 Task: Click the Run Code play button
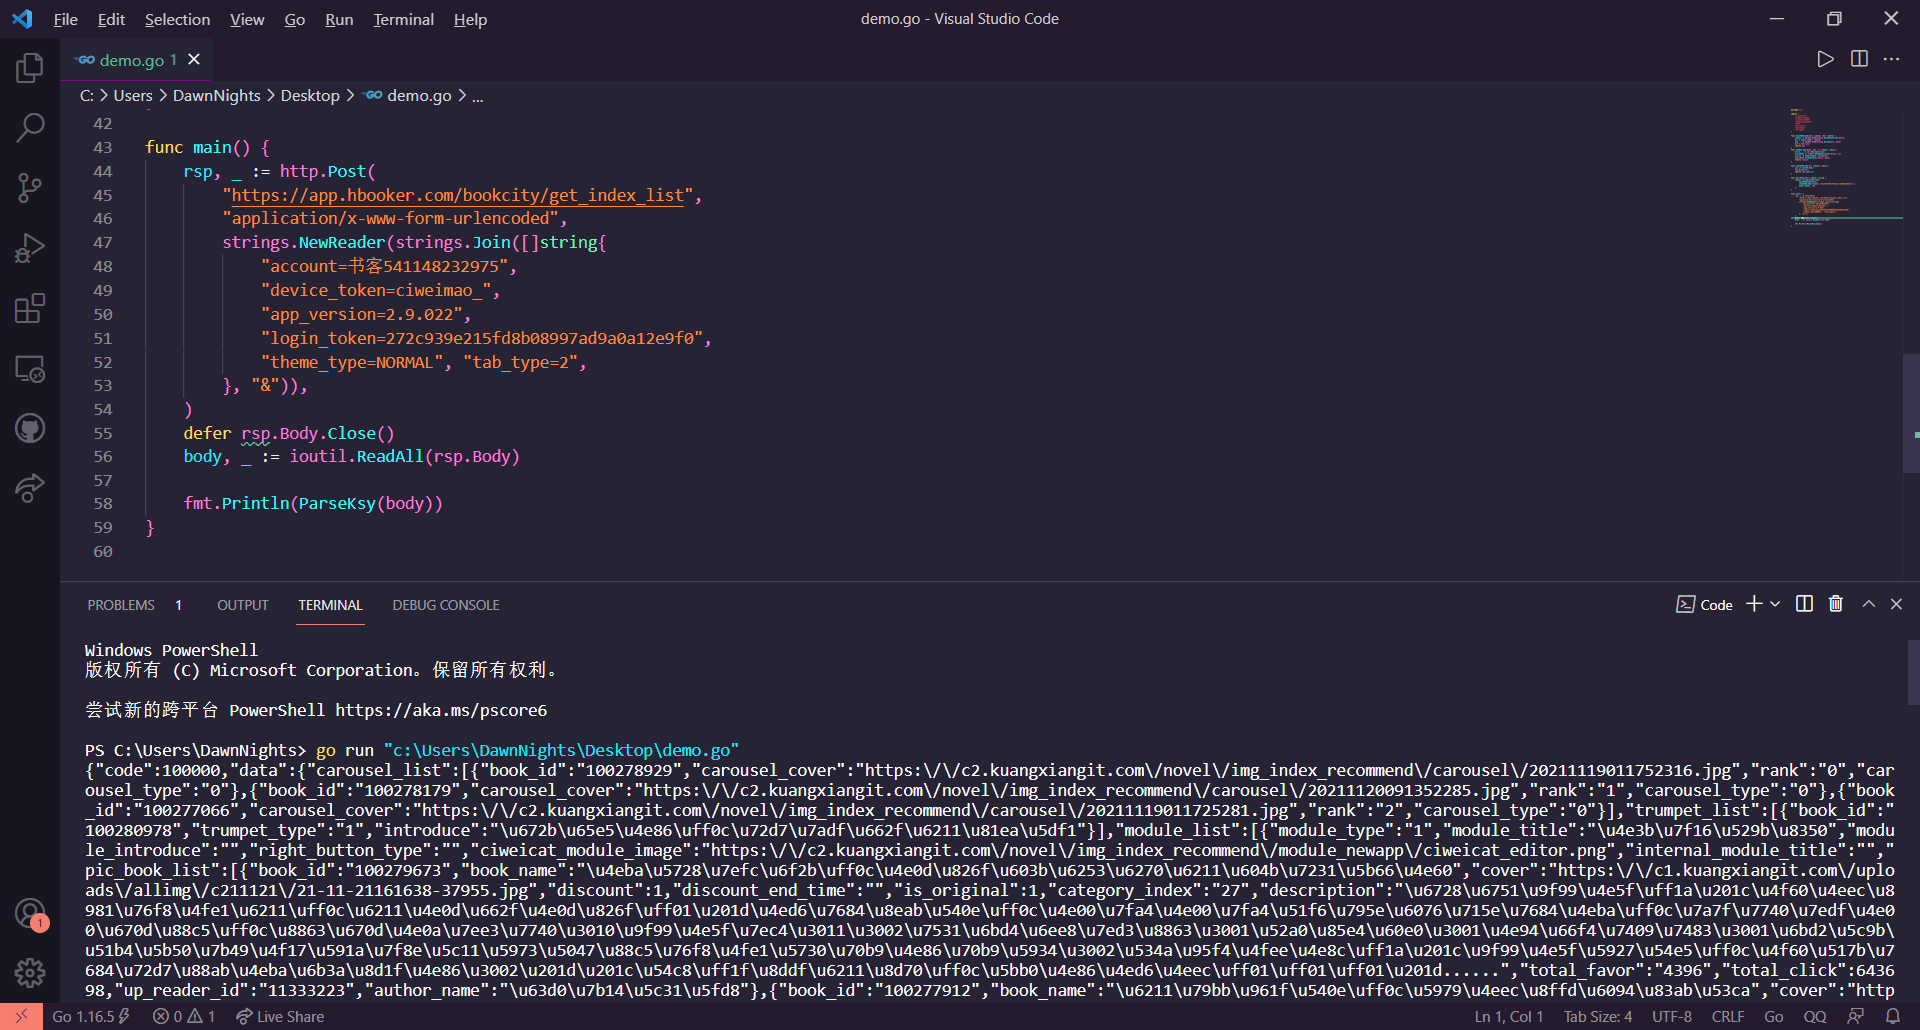(x=1825, y=59)
